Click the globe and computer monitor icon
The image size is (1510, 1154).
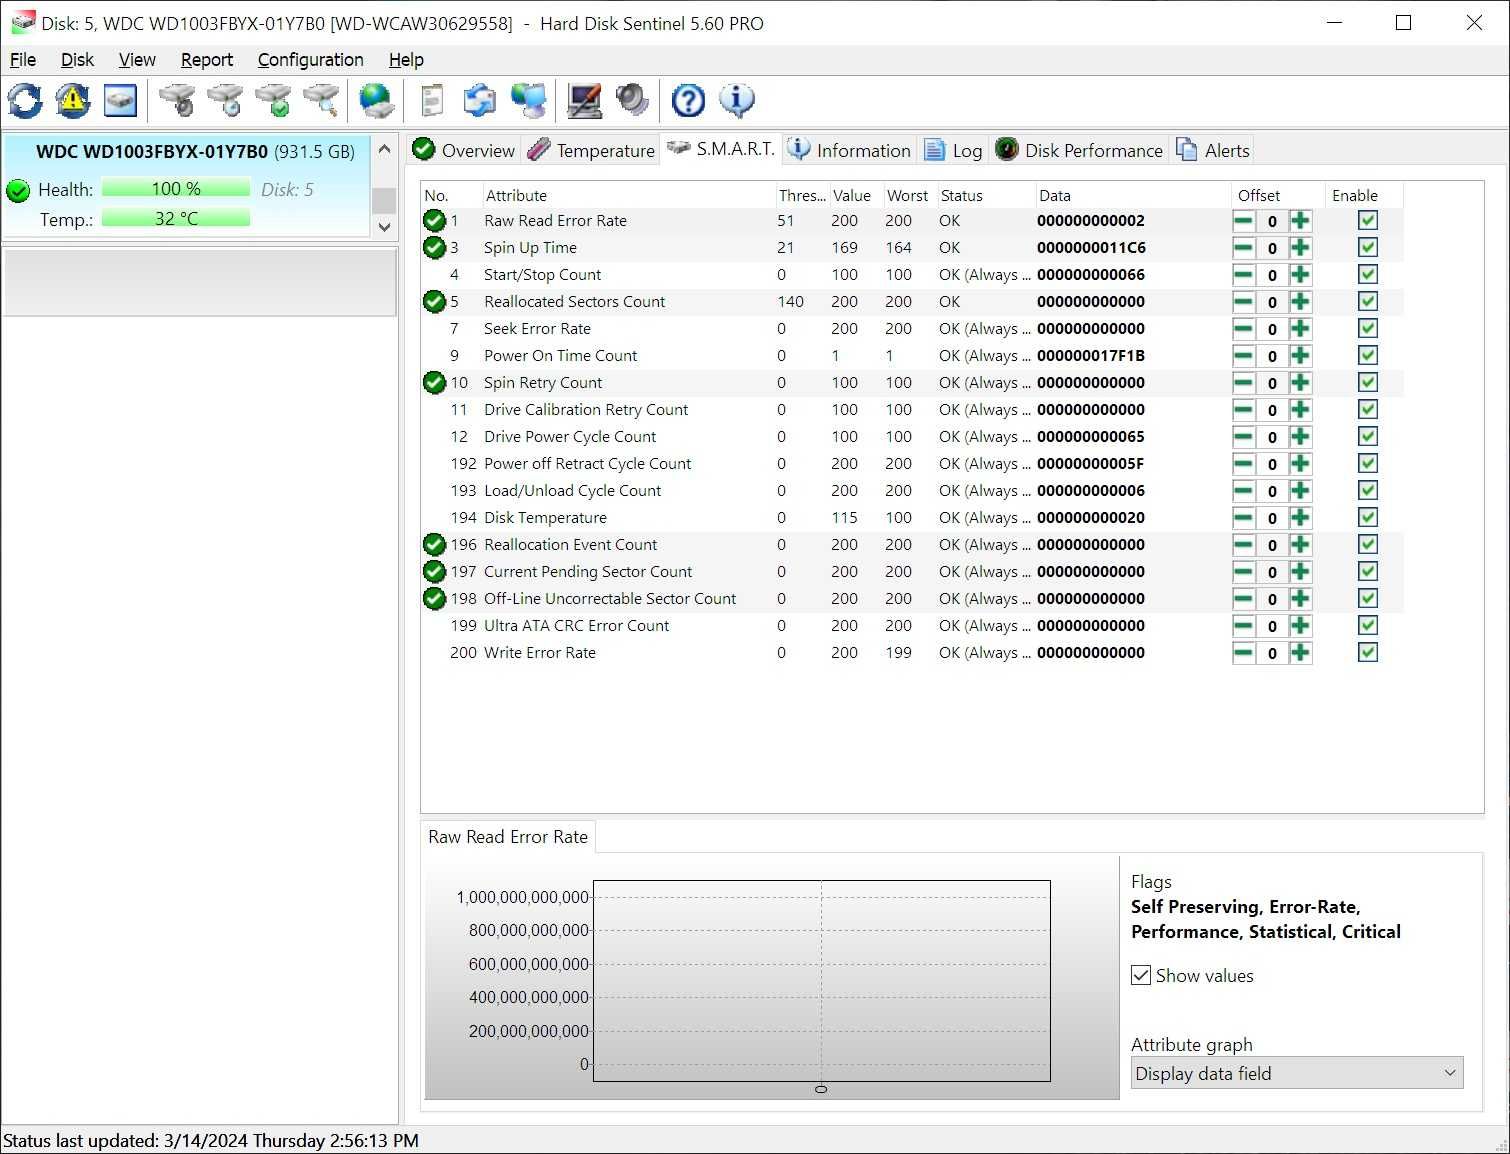tap(529, 100)
